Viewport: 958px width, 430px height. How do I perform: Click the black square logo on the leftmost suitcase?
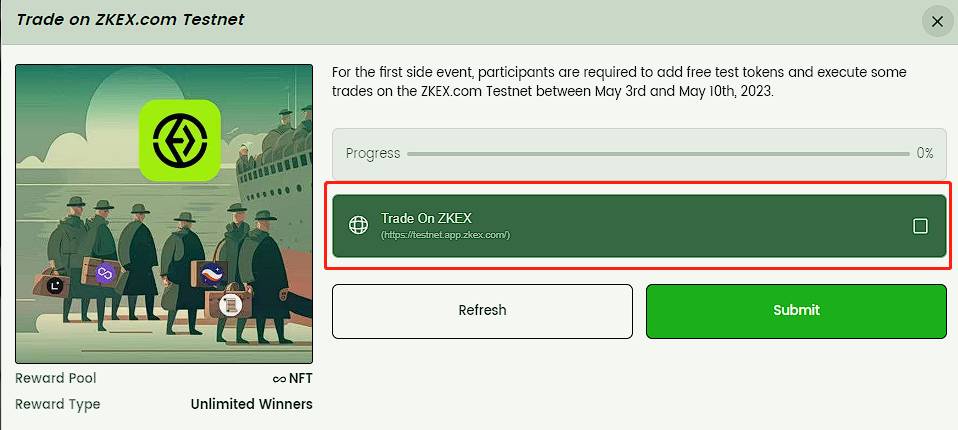(54, 285)
